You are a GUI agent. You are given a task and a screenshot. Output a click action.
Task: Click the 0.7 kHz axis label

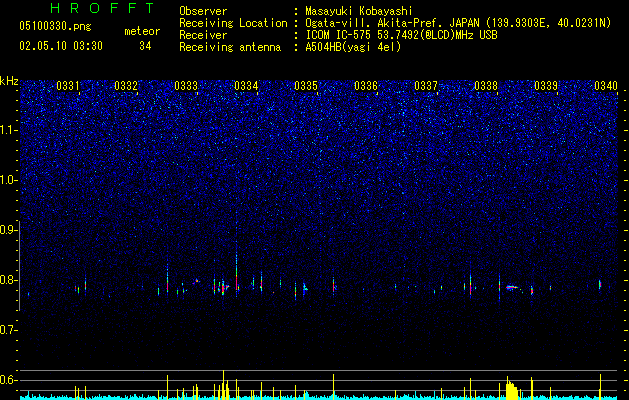(8, 330)
